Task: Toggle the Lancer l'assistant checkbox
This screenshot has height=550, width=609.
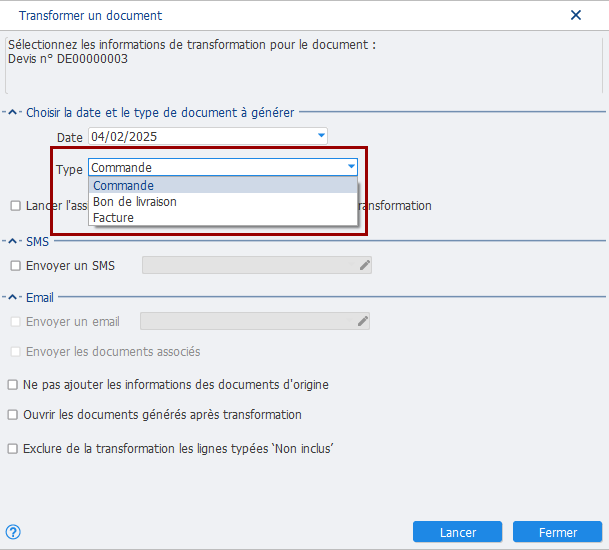Action: [15, 205]
